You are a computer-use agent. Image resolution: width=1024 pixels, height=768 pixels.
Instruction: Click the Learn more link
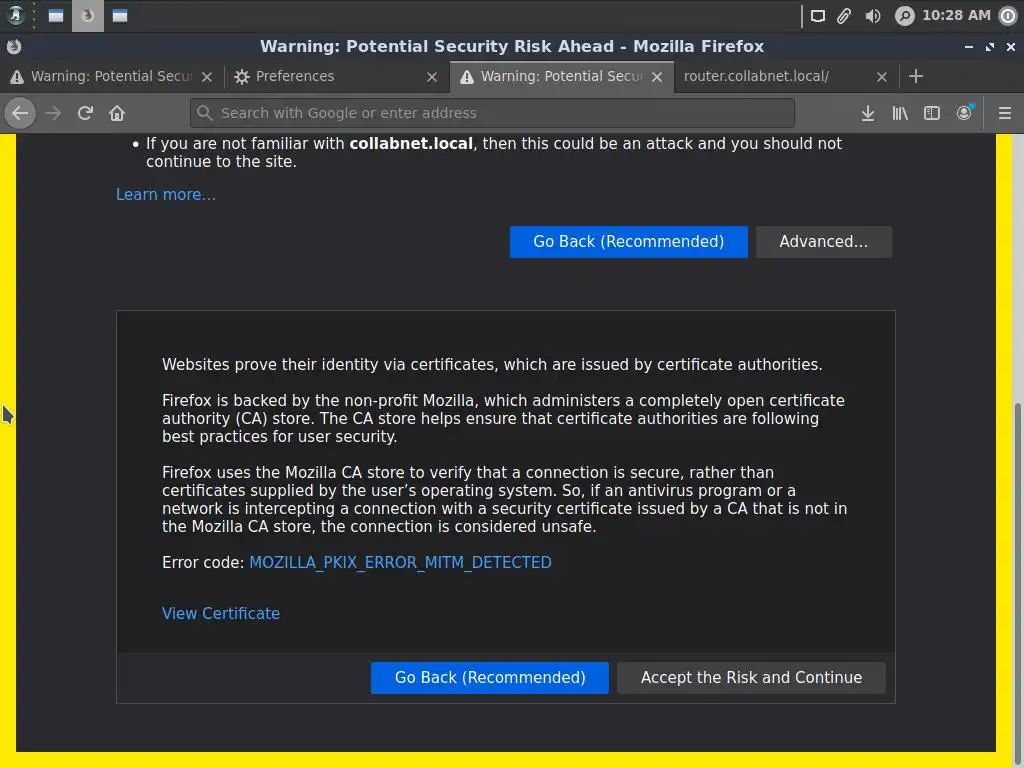165,195
